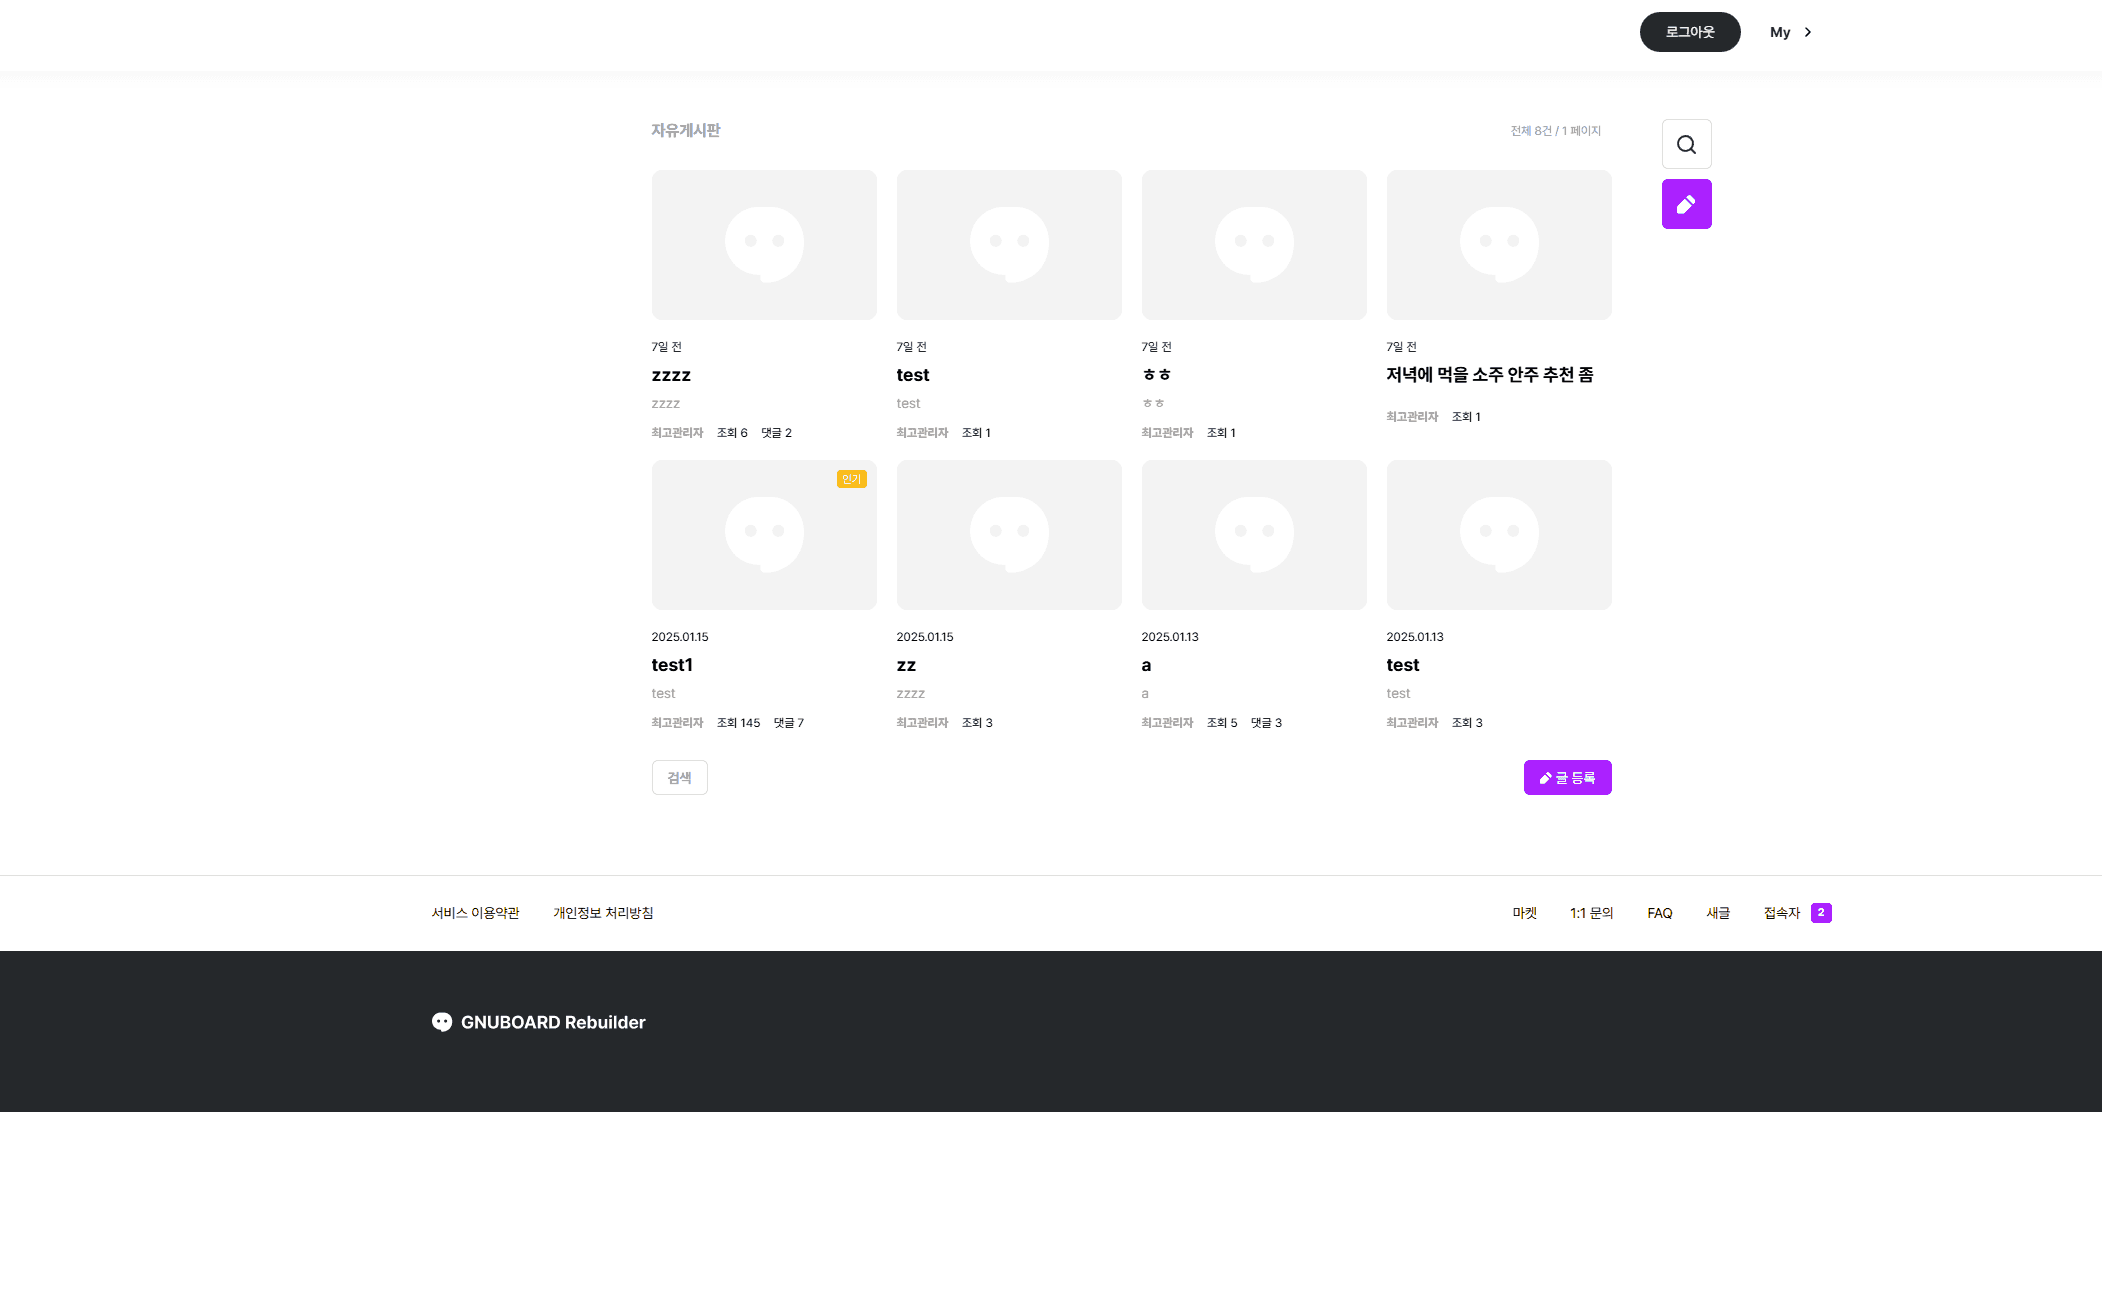The image size is (2102, 1292).
Task: Open FAQ in the footer menu
Action: point(1659,913)
